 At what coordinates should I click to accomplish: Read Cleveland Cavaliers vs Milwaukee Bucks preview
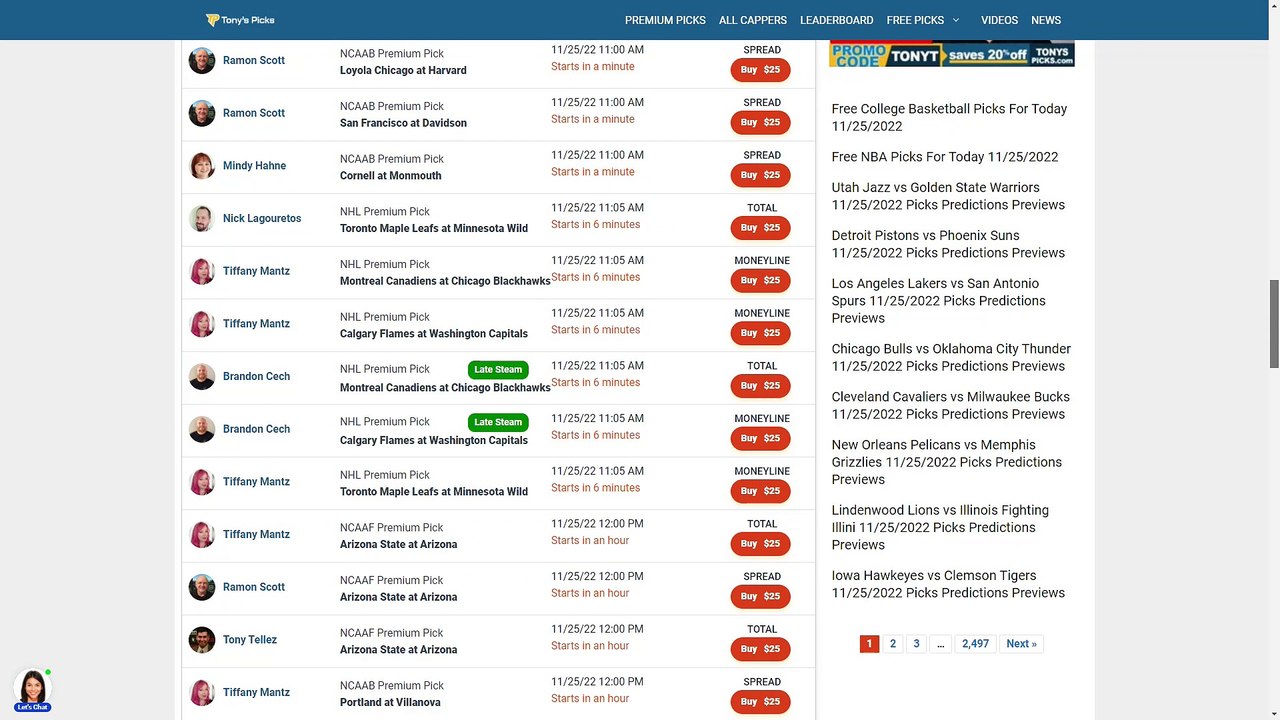(951, 405)
